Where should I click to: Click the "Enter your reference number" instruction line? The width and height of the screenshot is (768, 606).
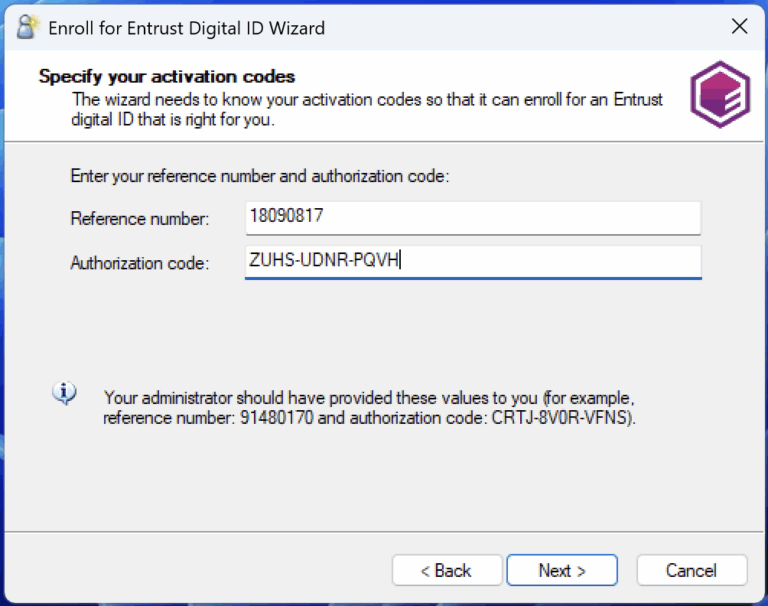pos(260,176)
